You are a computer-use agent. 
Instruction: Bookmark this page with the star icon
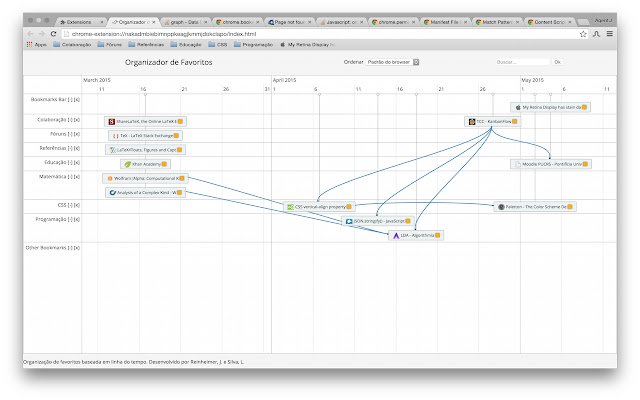coord(583,34)
